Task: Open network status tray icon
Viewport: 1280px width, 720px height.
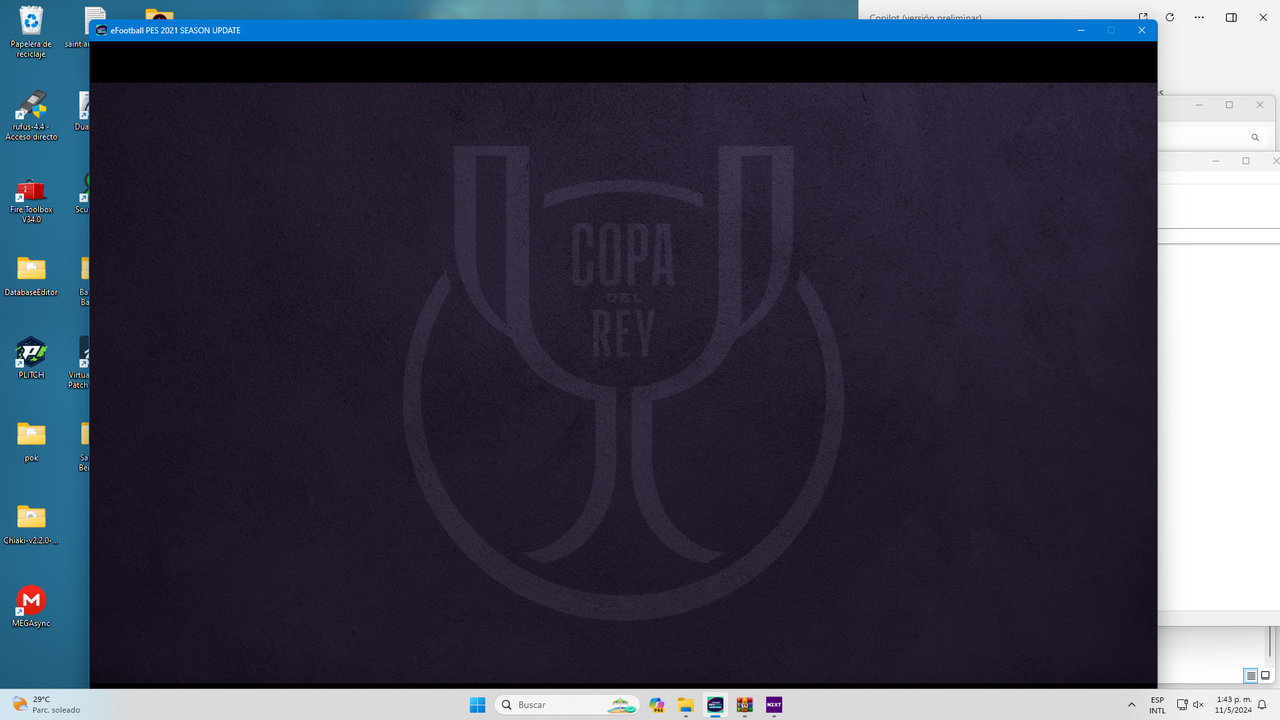Action: (1182, 705)
